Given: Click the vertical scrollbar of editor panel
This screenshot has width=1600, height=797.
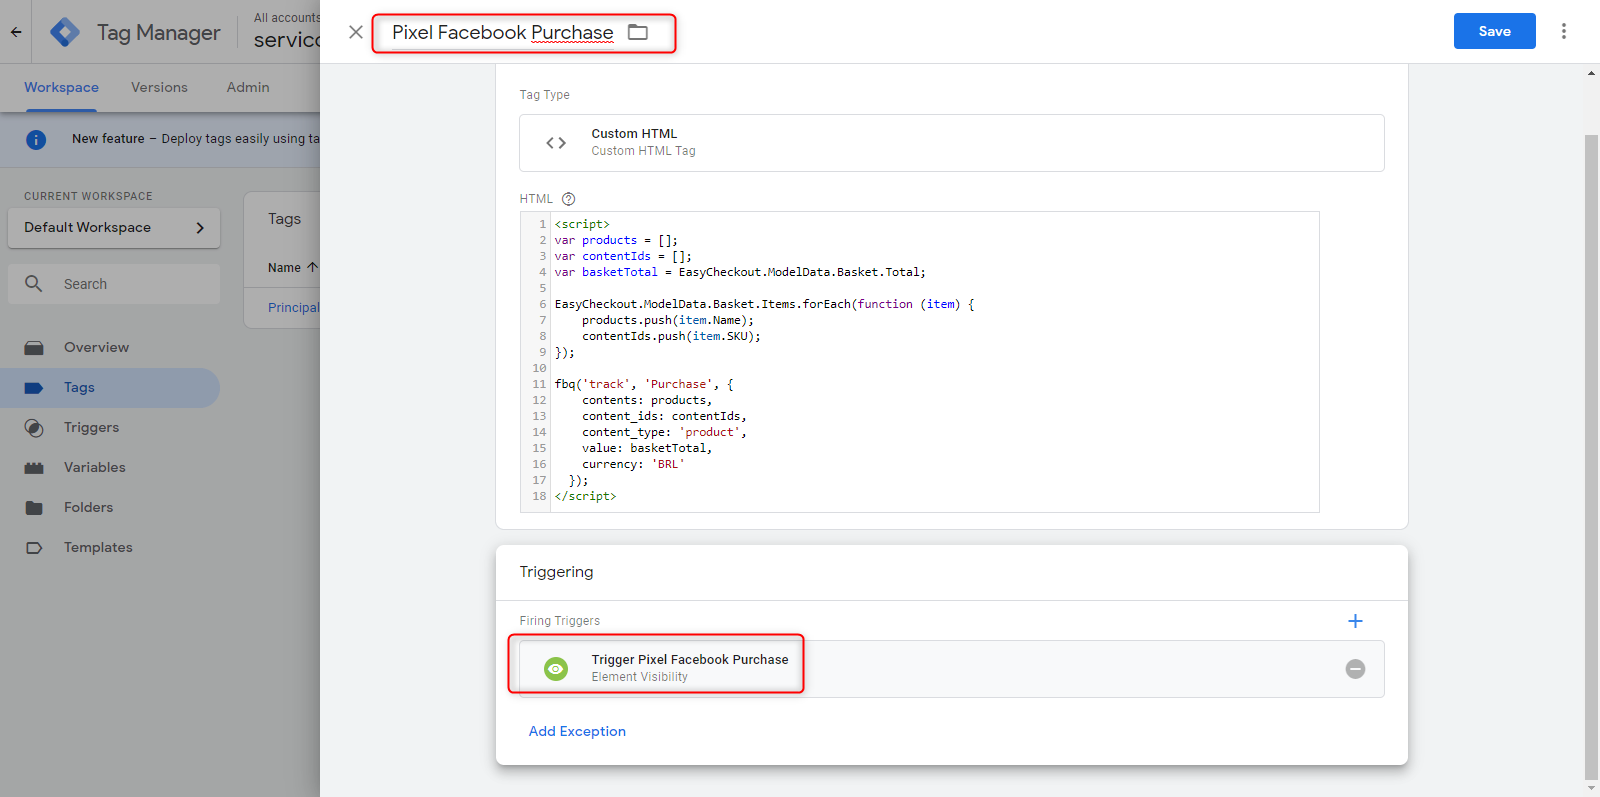Looking at the screenshot, I should coord(1591,455).
